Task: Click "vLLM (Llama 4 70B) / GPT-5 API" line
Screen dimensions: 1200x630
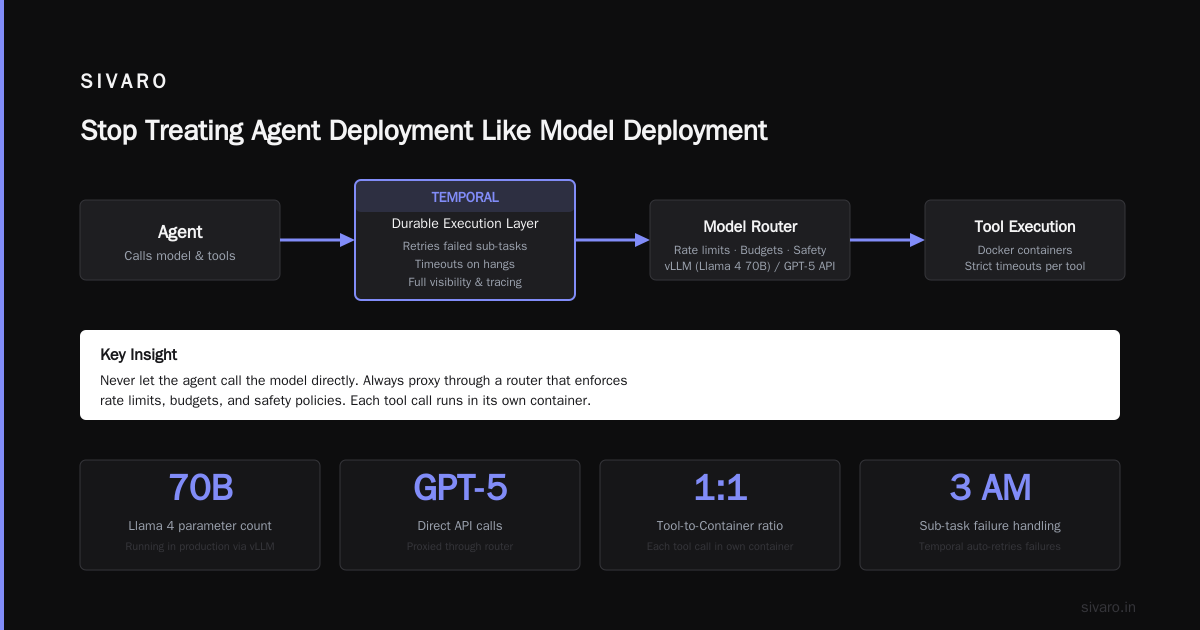Action: point(750,266)
